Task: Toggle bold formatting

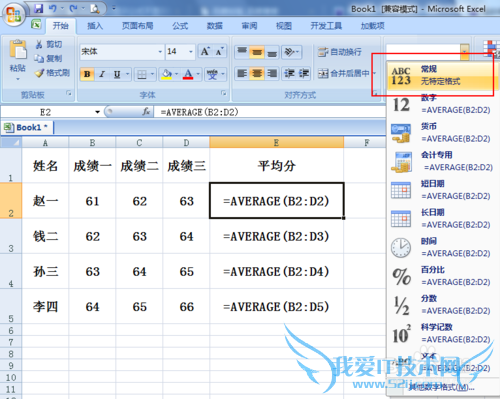Action: 87,74
